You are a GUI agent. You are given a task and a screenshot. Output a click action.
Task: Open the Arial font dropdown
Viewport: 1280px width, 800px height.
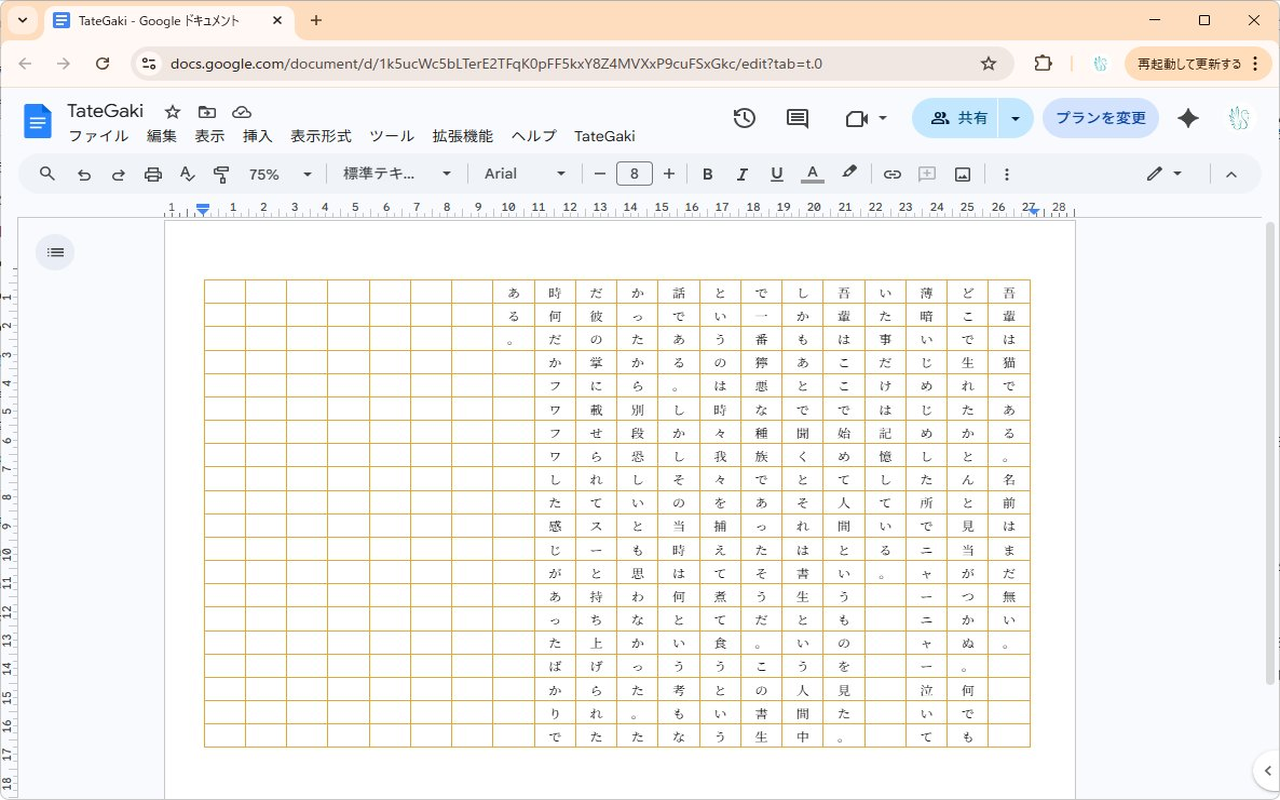click(x=525, y=174)
